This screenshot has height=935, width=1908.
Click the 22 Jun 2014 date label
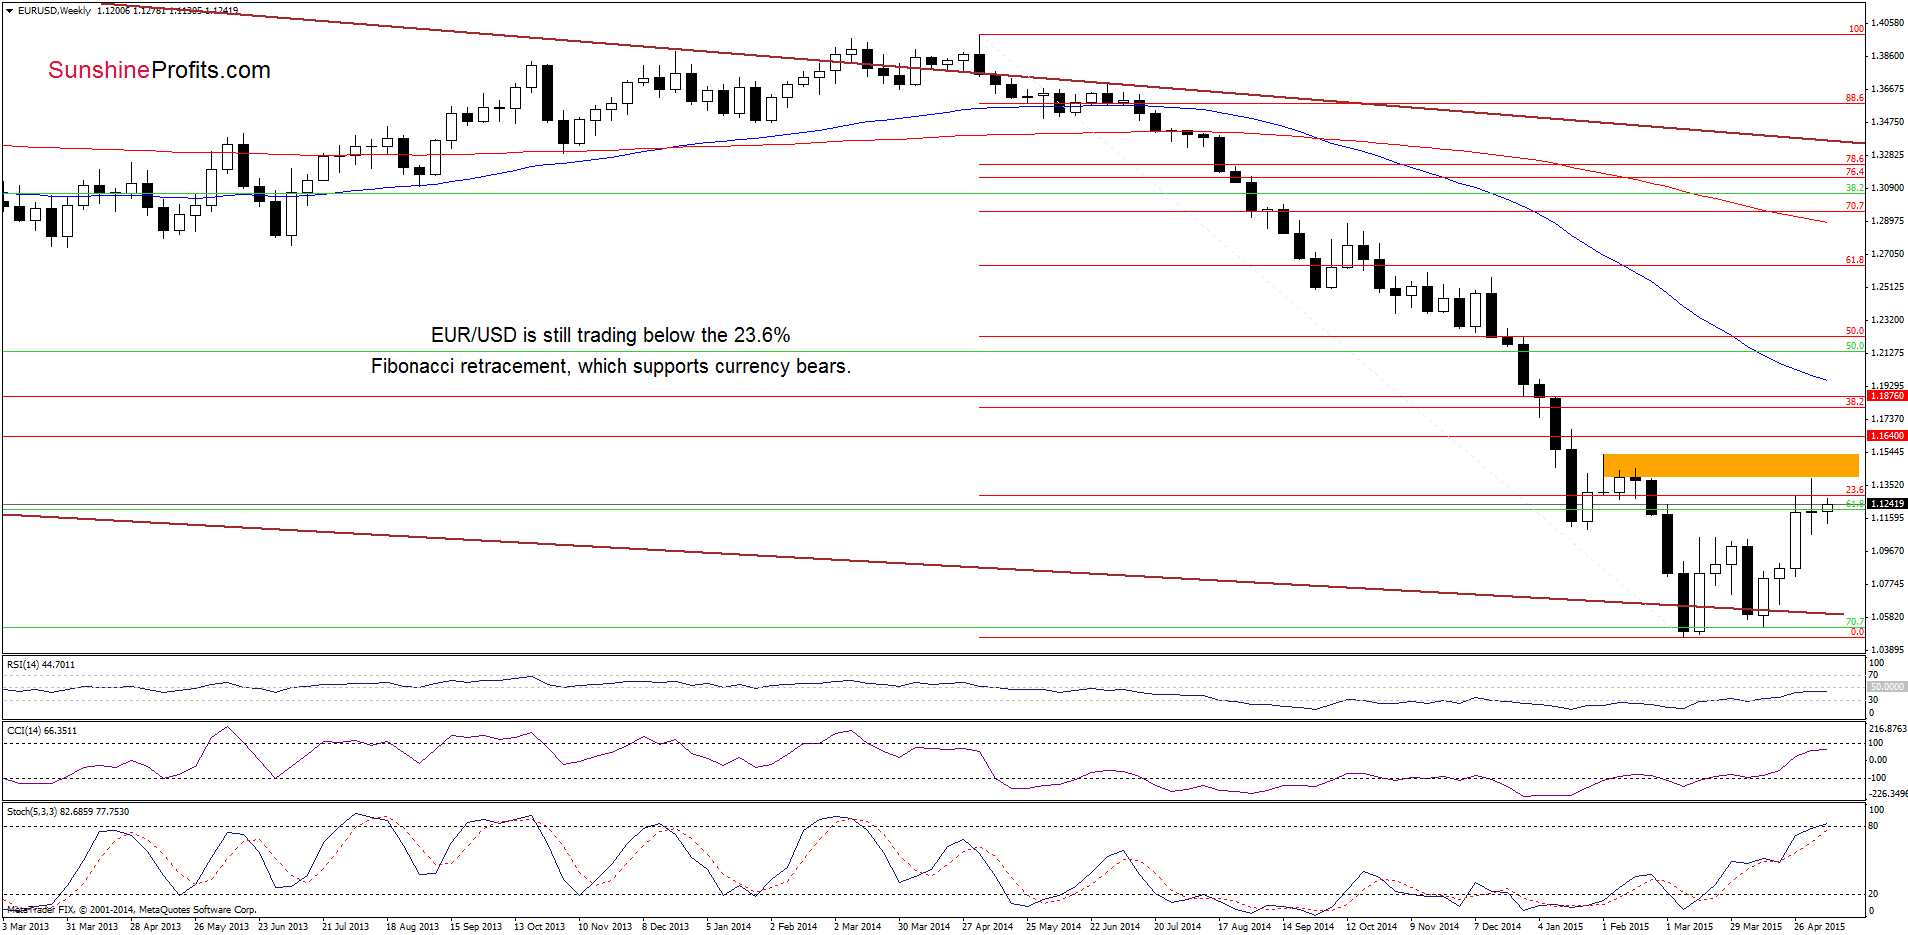pos(1115,926)
